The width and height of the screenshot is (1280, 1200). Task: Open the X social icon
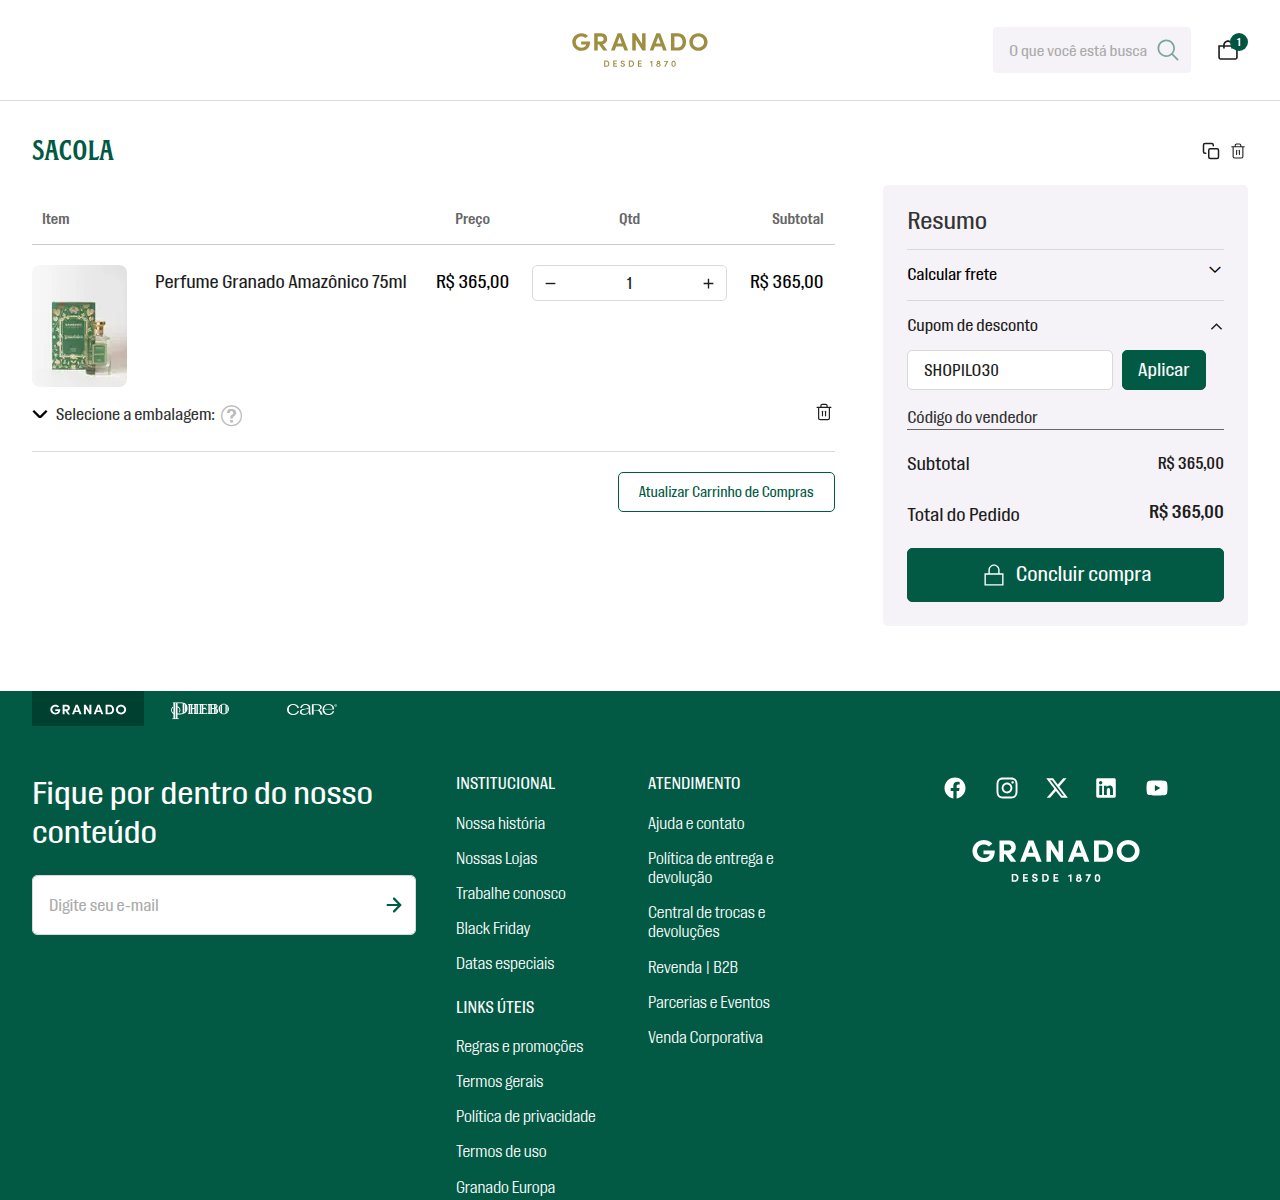pyautogui.click(x=1057, y=788)
